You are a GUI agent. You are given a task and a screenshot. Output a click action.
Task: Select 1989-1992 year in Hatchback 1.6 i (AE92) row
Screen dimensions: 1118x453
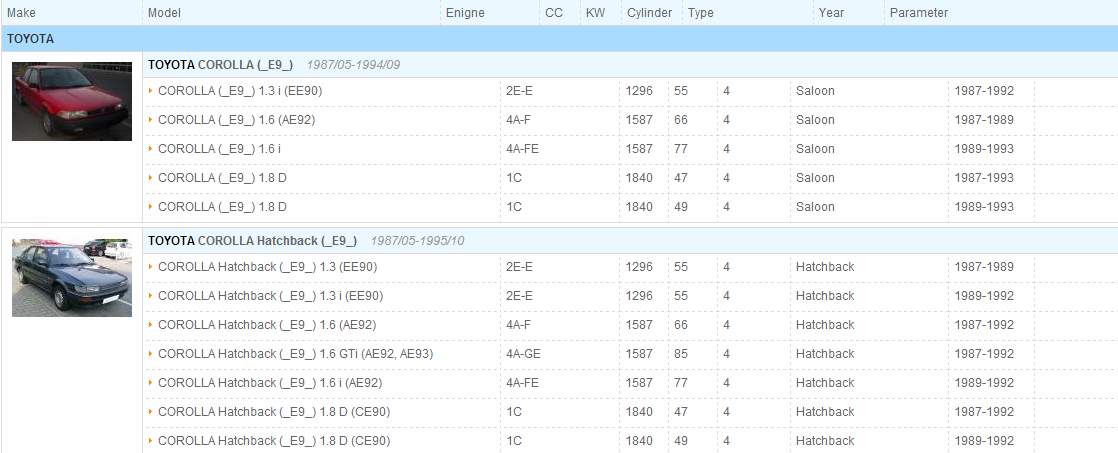pyautogui.click(x=984, y=382)
